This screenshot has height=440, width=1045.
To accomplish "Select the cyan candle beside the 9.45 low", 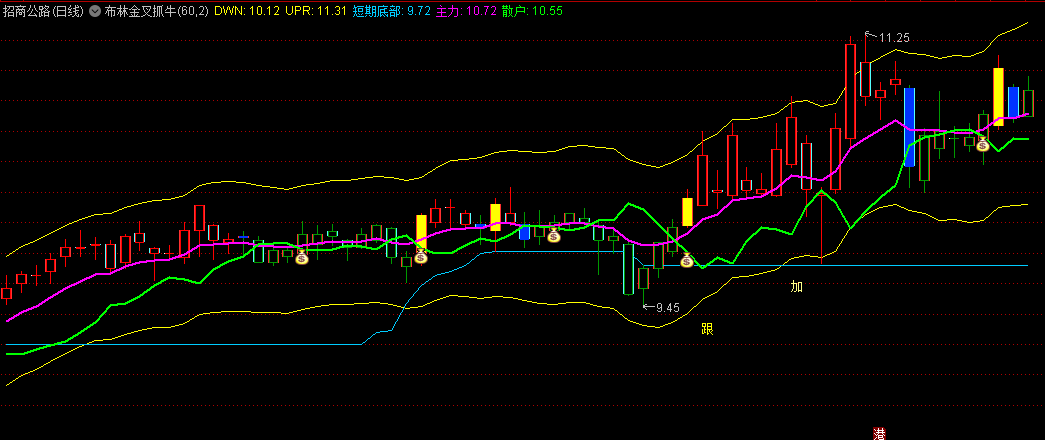I will point(628,269).
